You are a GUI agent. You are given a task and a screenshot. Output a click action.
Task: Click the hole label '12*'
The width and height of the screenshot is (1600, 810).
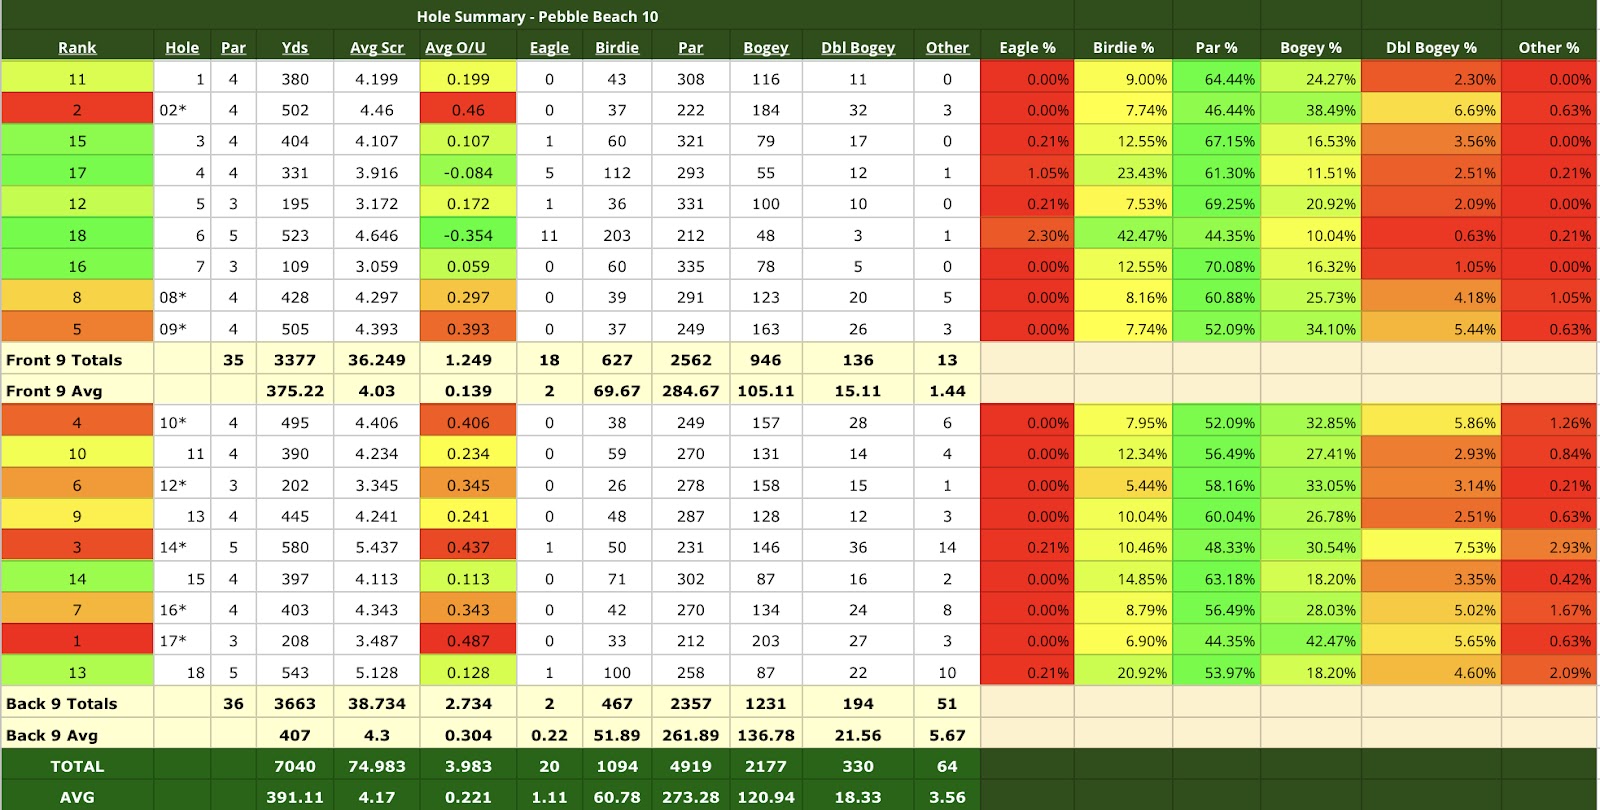[x=173, y=485]
